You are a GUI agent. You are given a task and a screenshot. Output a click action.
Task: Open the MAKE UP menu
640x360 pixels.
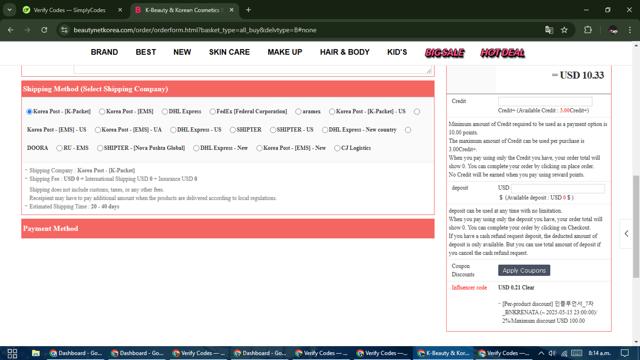tap(285, 52)
